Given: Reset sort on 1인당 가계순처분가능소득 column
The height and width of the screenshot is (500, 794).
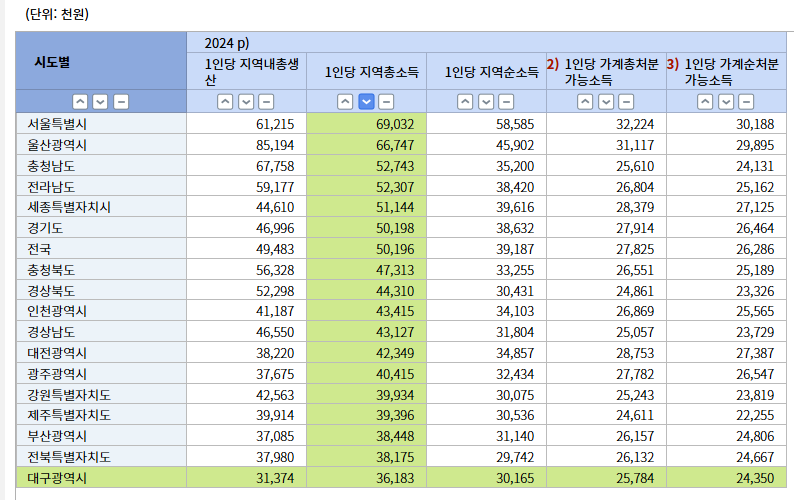Looking at the screenshot, I should coord(746,101).
